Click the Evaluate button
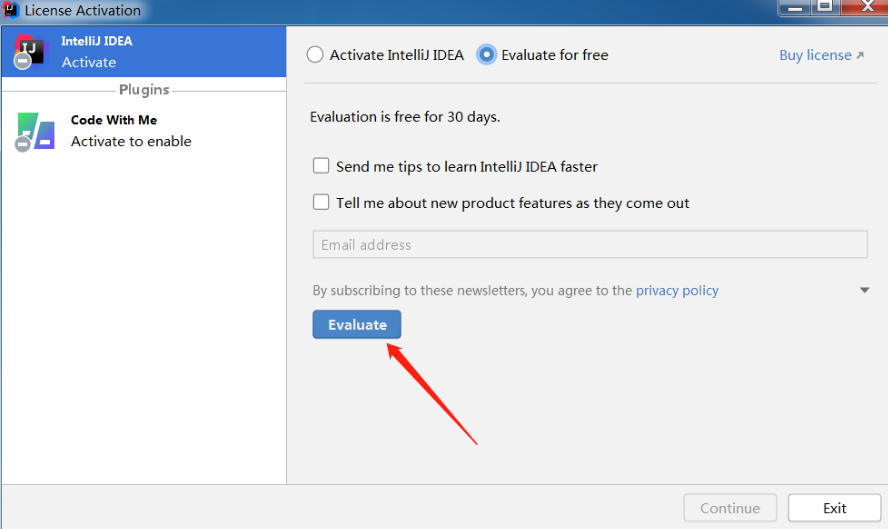 point(357,325)
